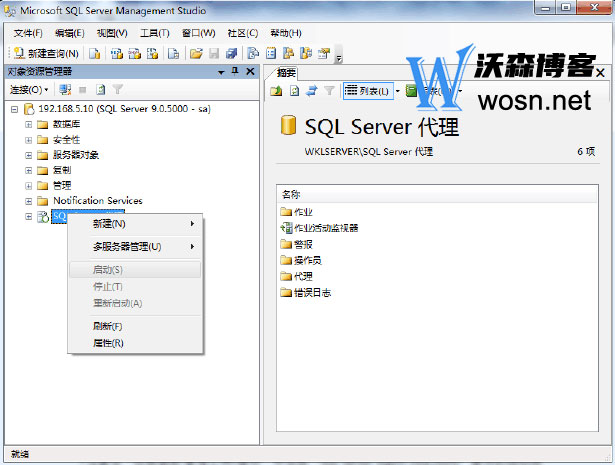615x465 pixels.
Task: Select the 192.168.5.10 (SQL Server 9.0.5000 - sa) node
Action: (124, 109)
